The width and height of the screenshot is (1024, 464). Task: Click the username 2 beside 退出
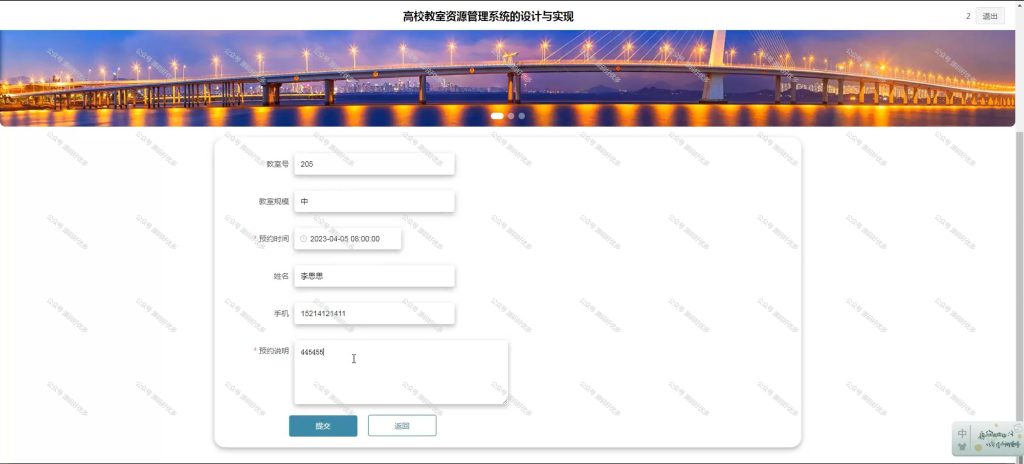[968, 16]
